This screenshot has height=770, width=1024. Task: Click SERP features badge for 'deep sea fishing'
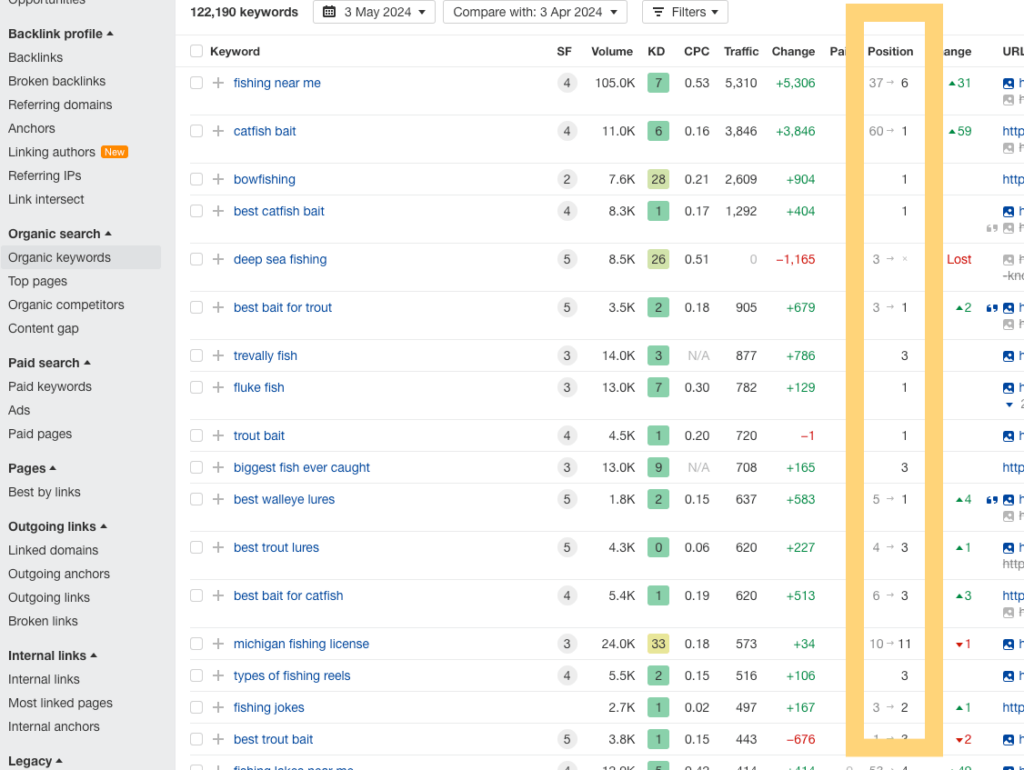click(x=567, y=259)
